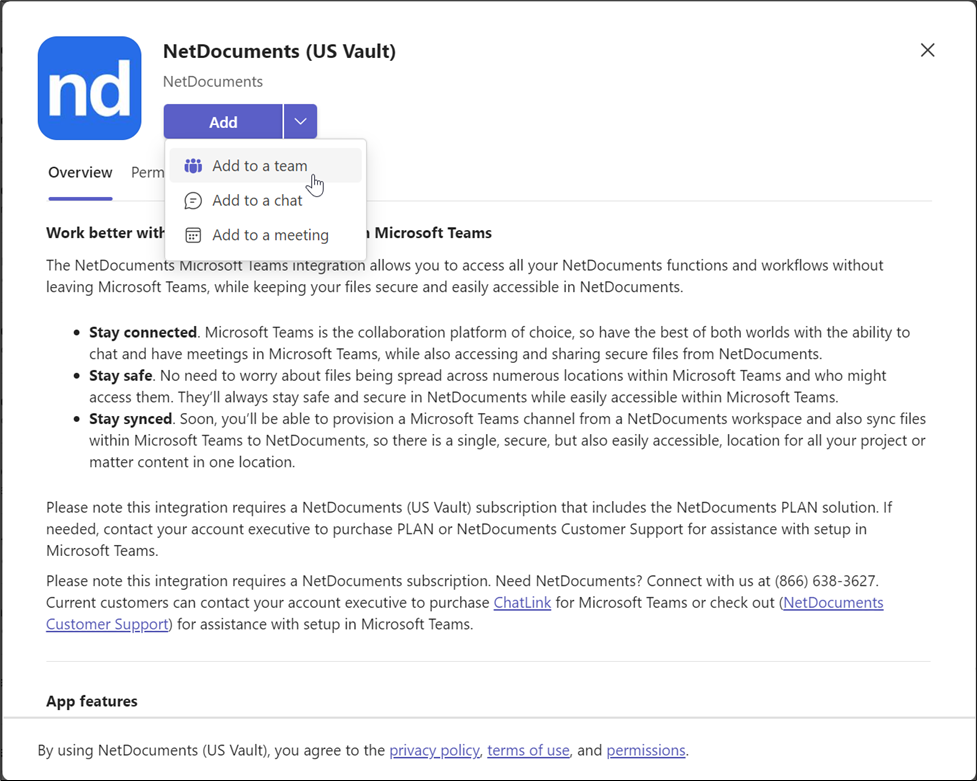This screenshot has width=977, height=781.
Task: Open the permissions link at the bottom
Action: (646, 750)
